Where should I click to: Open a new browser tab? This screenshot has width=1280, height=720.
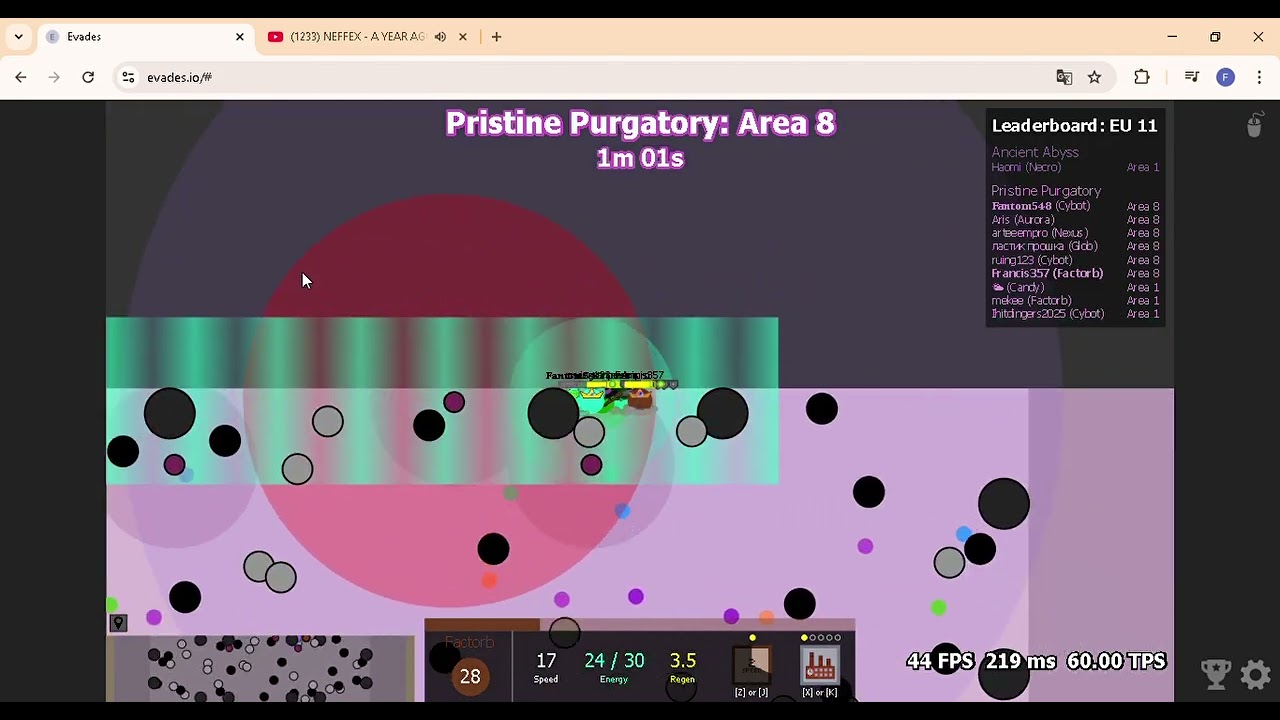496,37
